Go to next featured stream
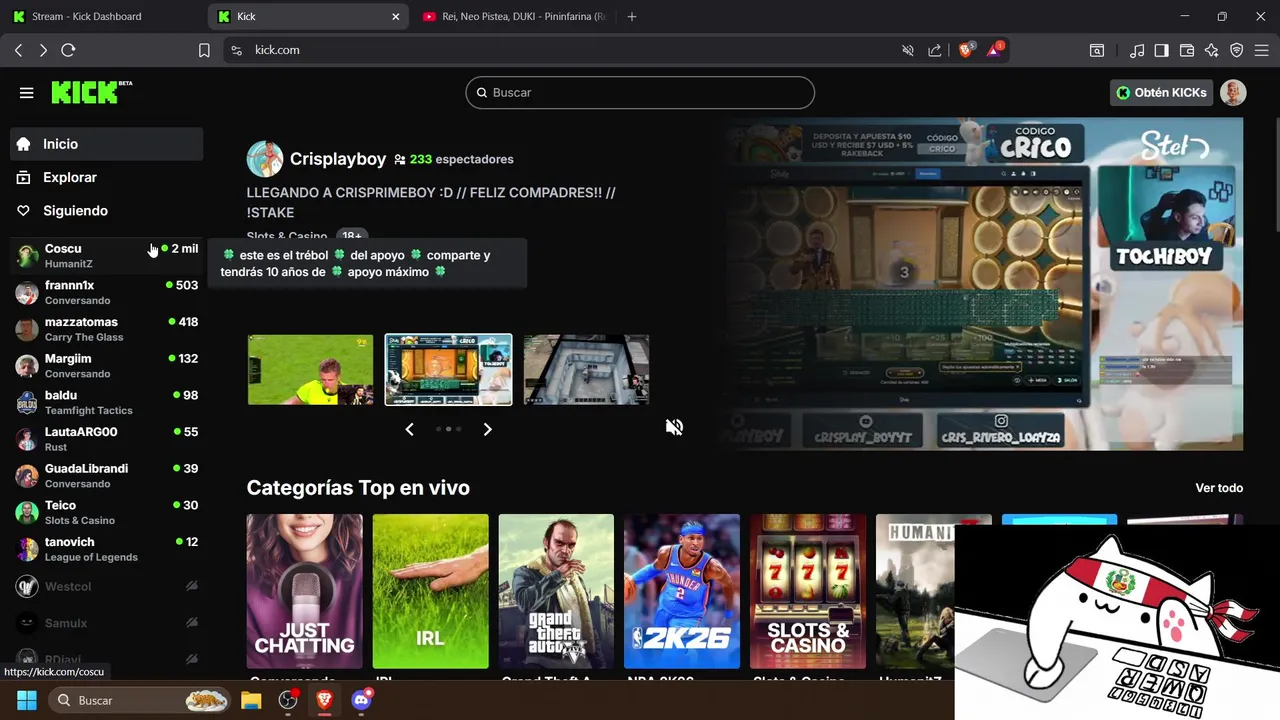 (x=487, y=429)
